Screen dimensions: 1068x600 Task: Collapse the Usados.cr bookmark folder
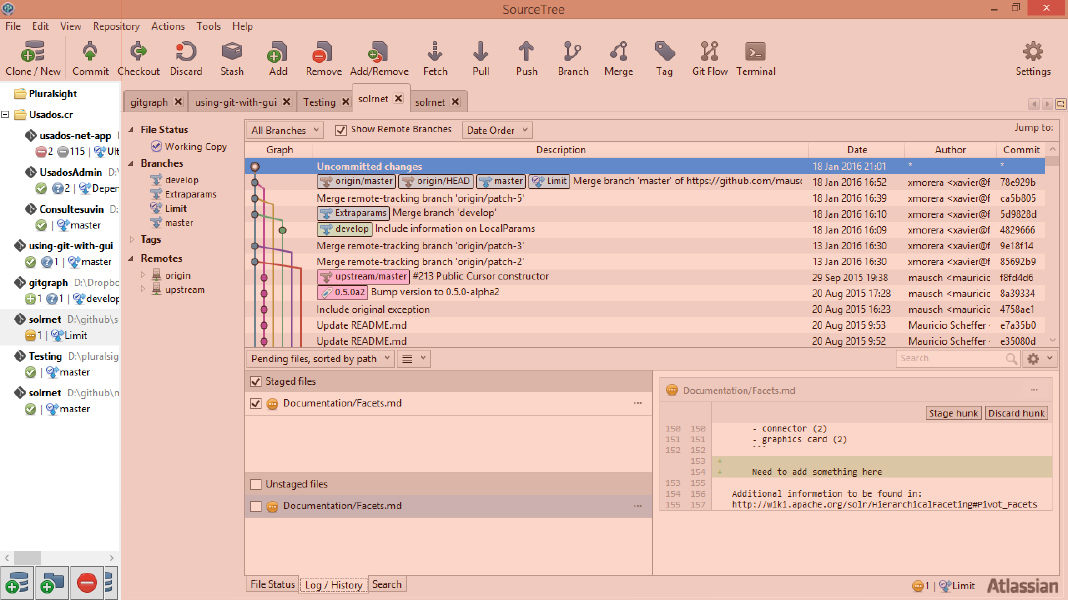[5, 114]
